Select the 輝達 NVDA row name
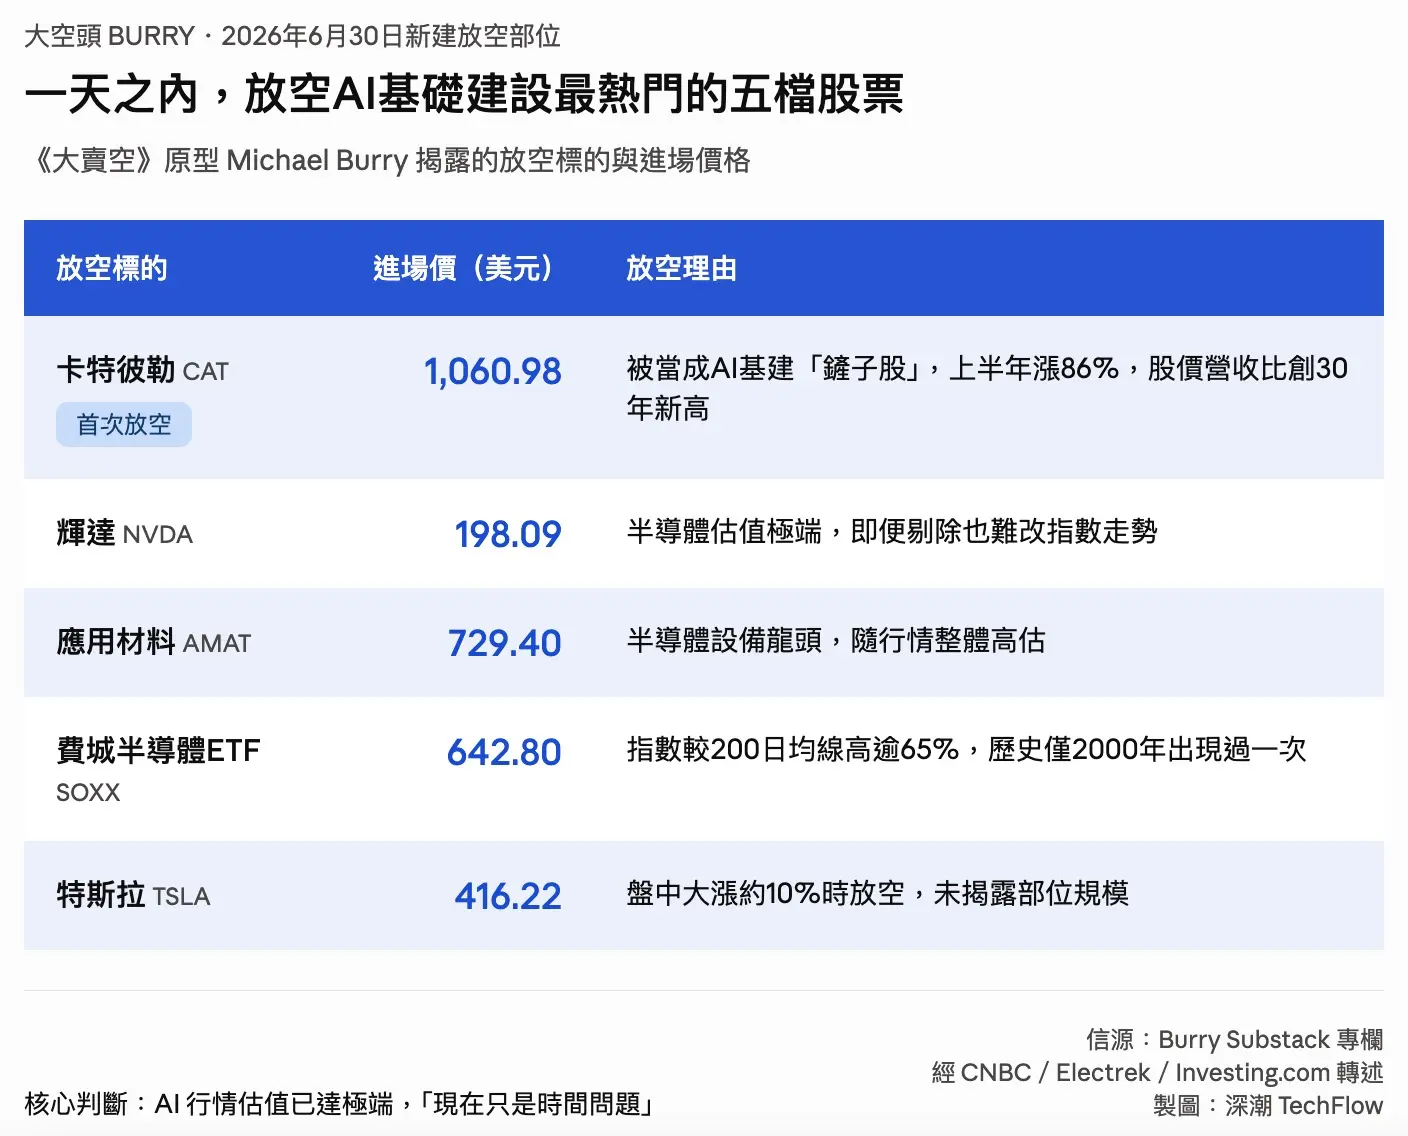Viewport: 1408px width, 1136px height. (125, 533)
